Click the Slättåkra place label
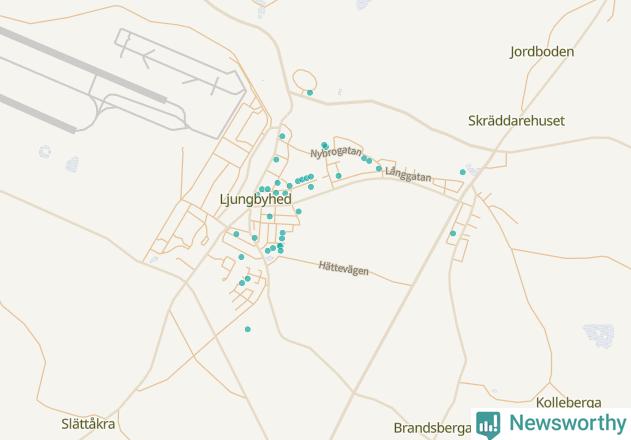Image resolution: width=631 pixels, height=440 pixels. pos(88,423)
